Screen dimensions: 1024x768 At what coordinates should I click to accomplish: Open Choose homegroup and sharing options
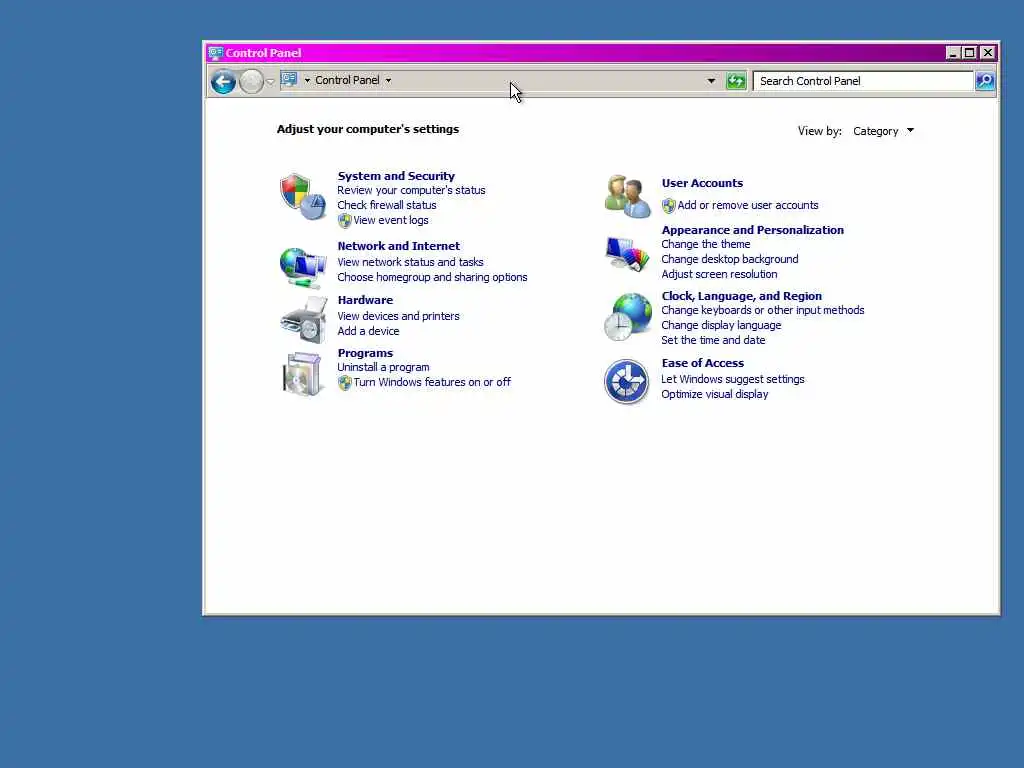tap(432, 277)
